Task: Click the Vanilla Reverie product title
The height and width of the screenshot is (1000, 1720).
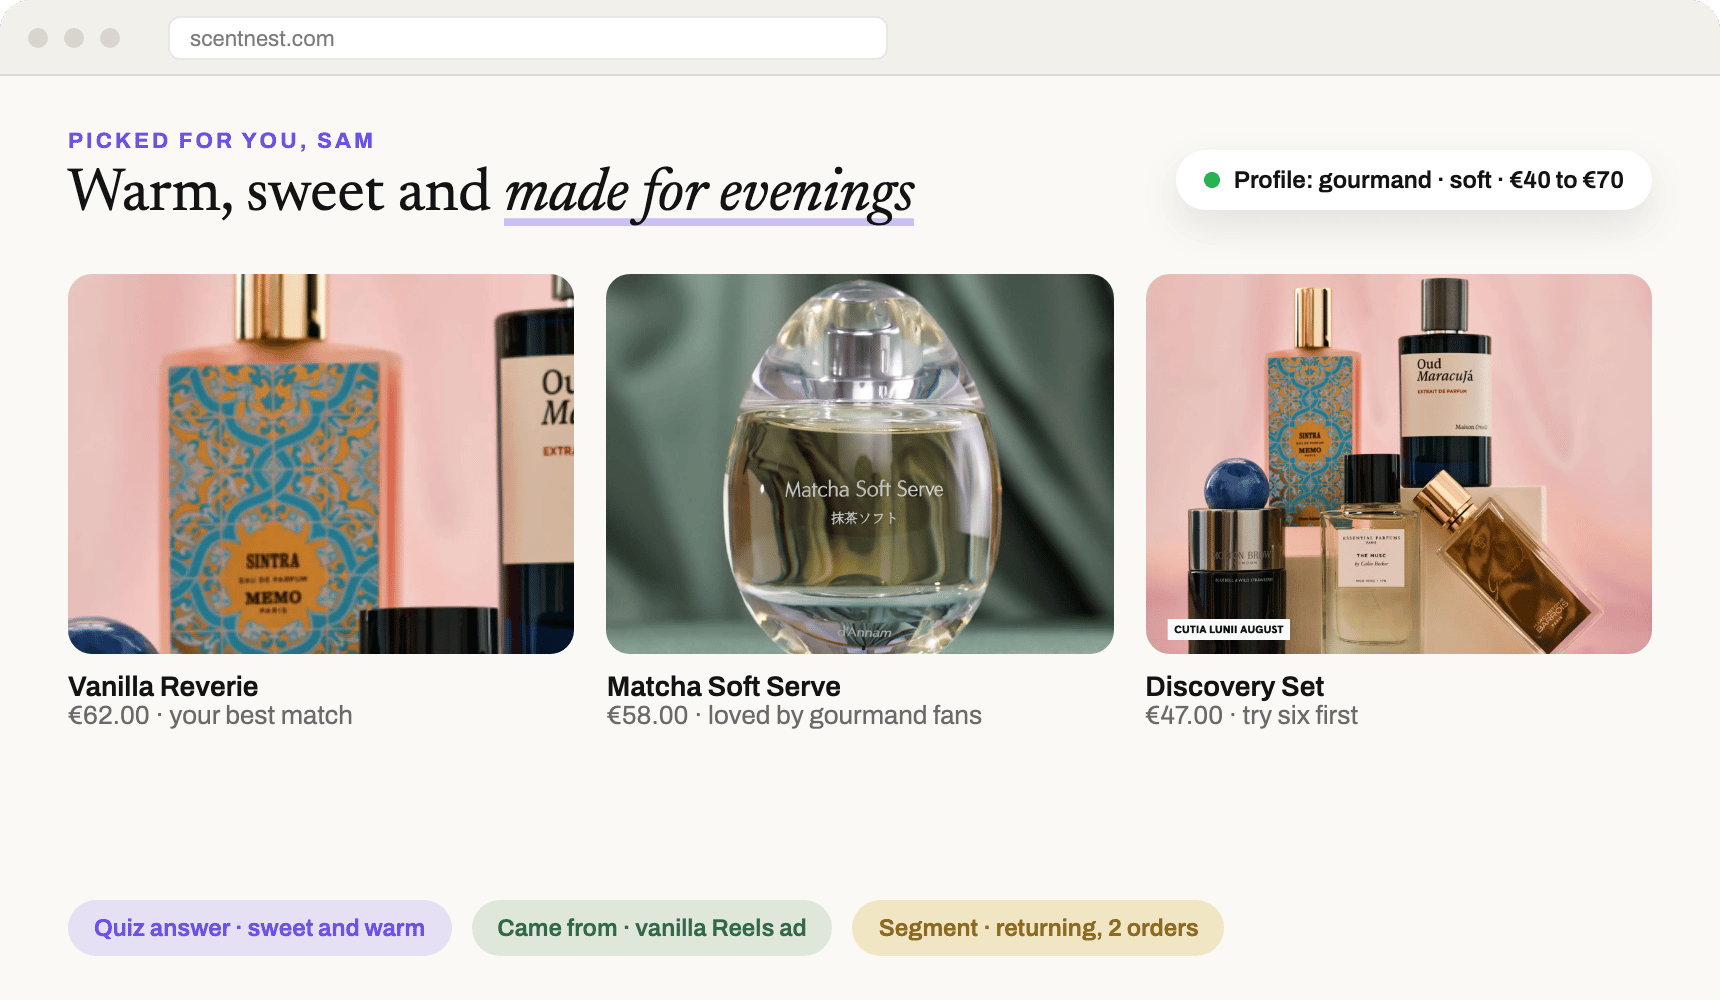Action: (x=163, y=686)
